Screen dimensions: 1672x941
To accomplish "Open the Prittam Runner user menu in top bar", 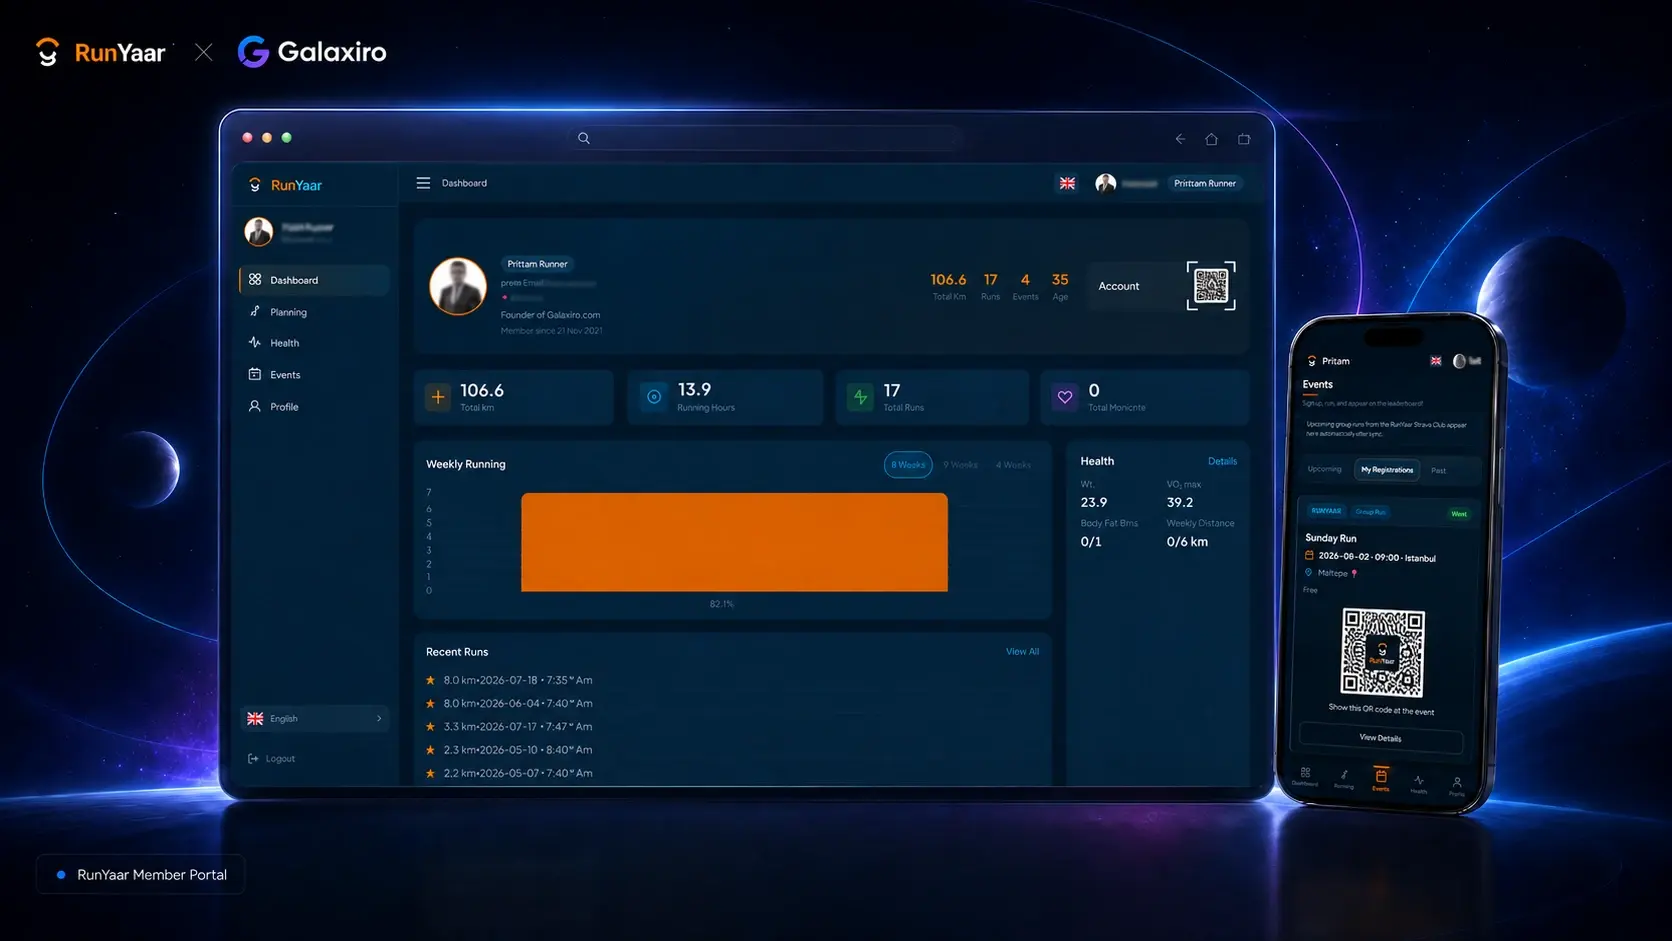I will 1205,183.
